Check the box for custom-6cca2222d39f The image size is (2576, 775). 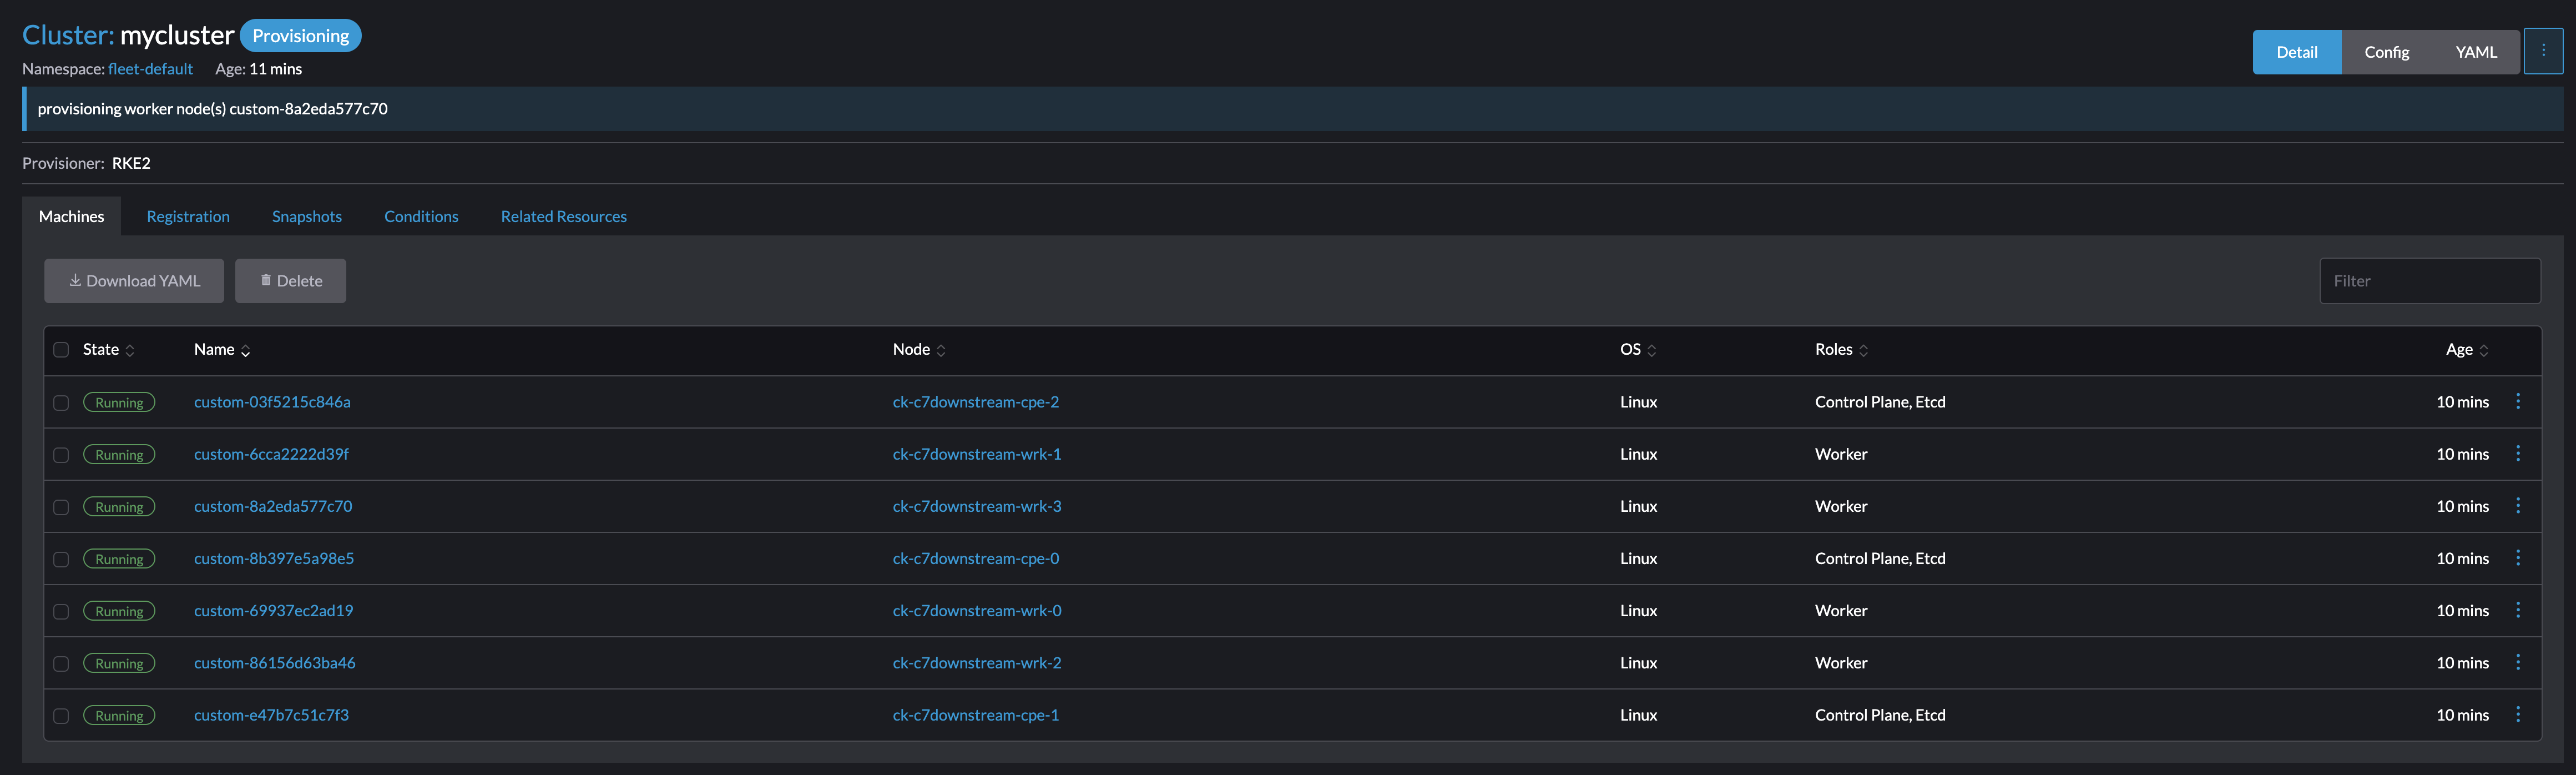click(x=61, y=455)
